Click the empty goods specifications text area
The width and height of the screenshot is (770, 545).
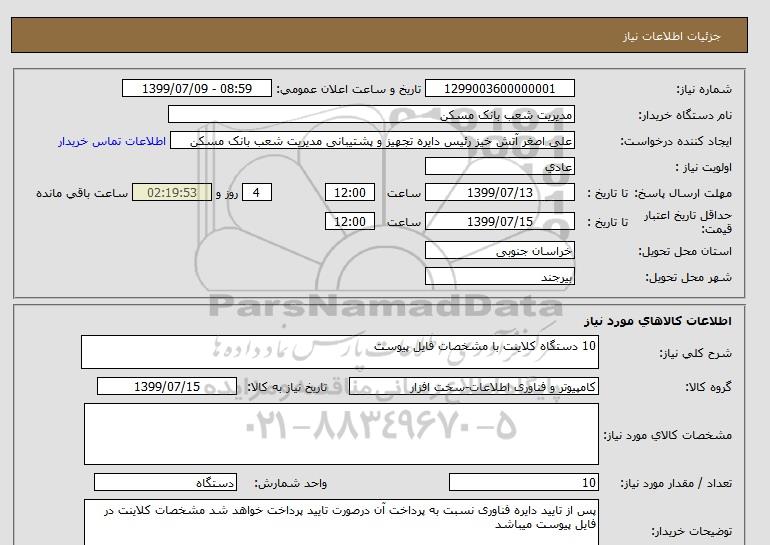[x=341, y=434]
